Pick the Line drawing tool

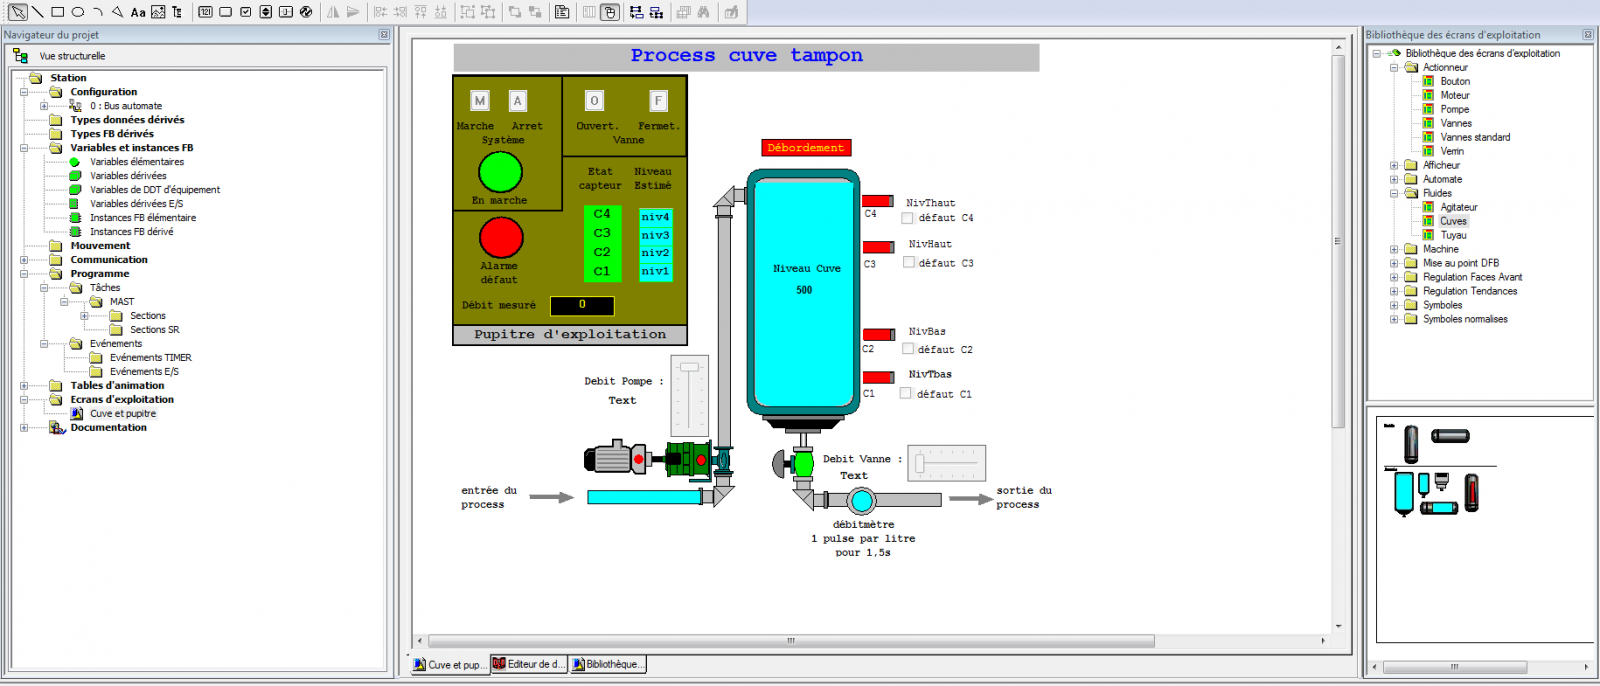[38, 12]
